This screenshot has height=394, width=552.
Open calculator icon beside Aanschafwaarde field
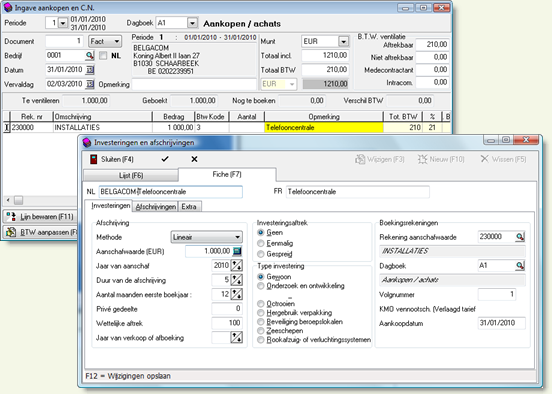237,251
